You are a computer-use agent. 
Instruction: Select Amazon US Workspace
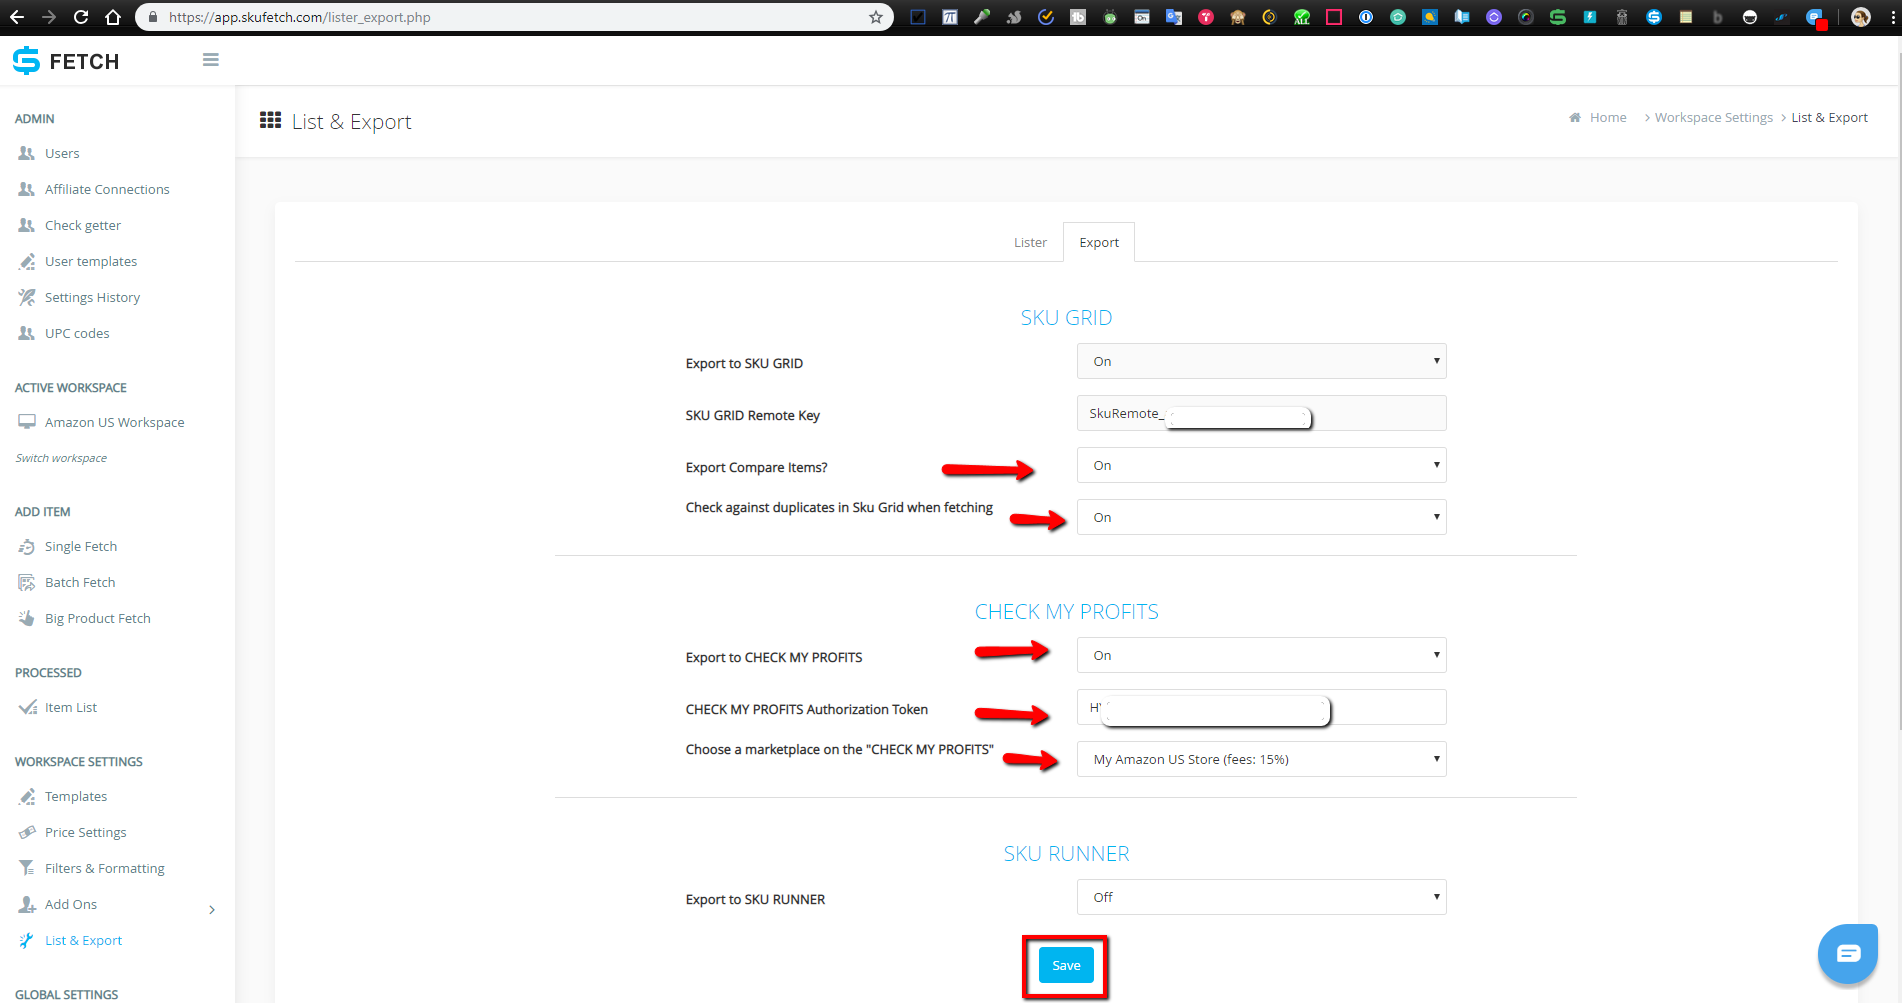point(114,422)
